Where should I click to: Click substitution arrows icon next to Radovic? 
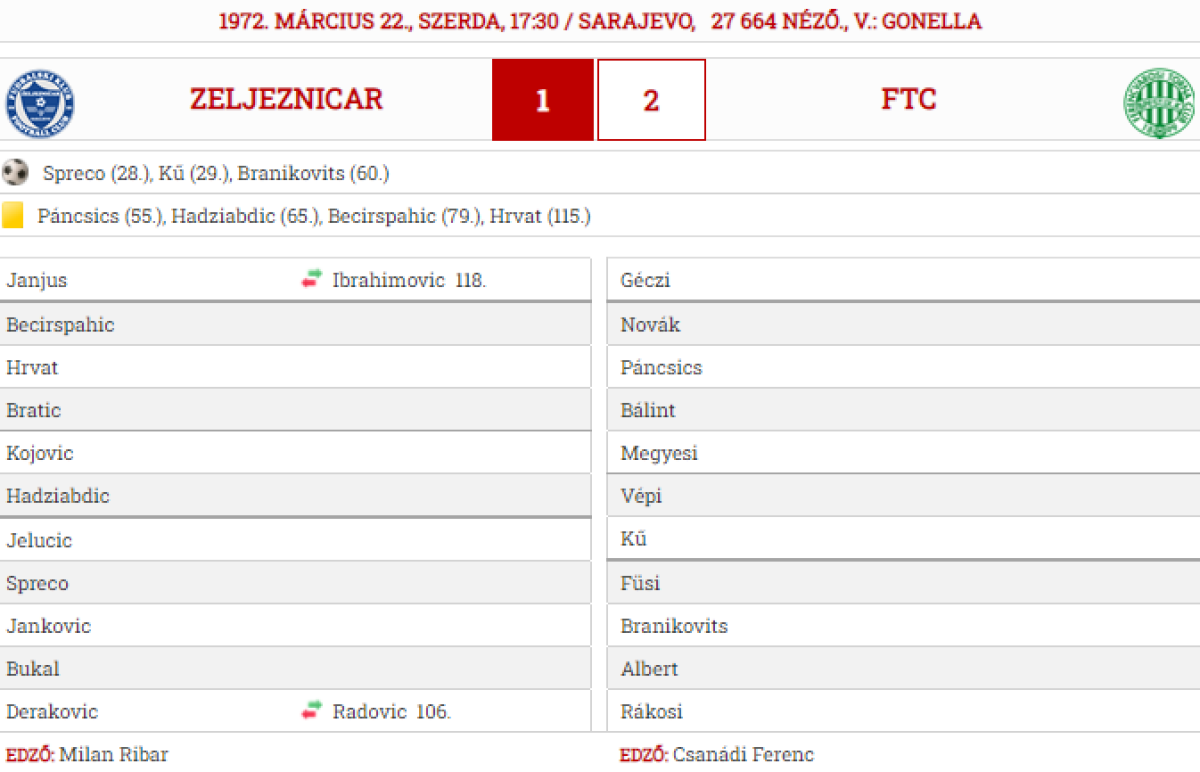312,712
